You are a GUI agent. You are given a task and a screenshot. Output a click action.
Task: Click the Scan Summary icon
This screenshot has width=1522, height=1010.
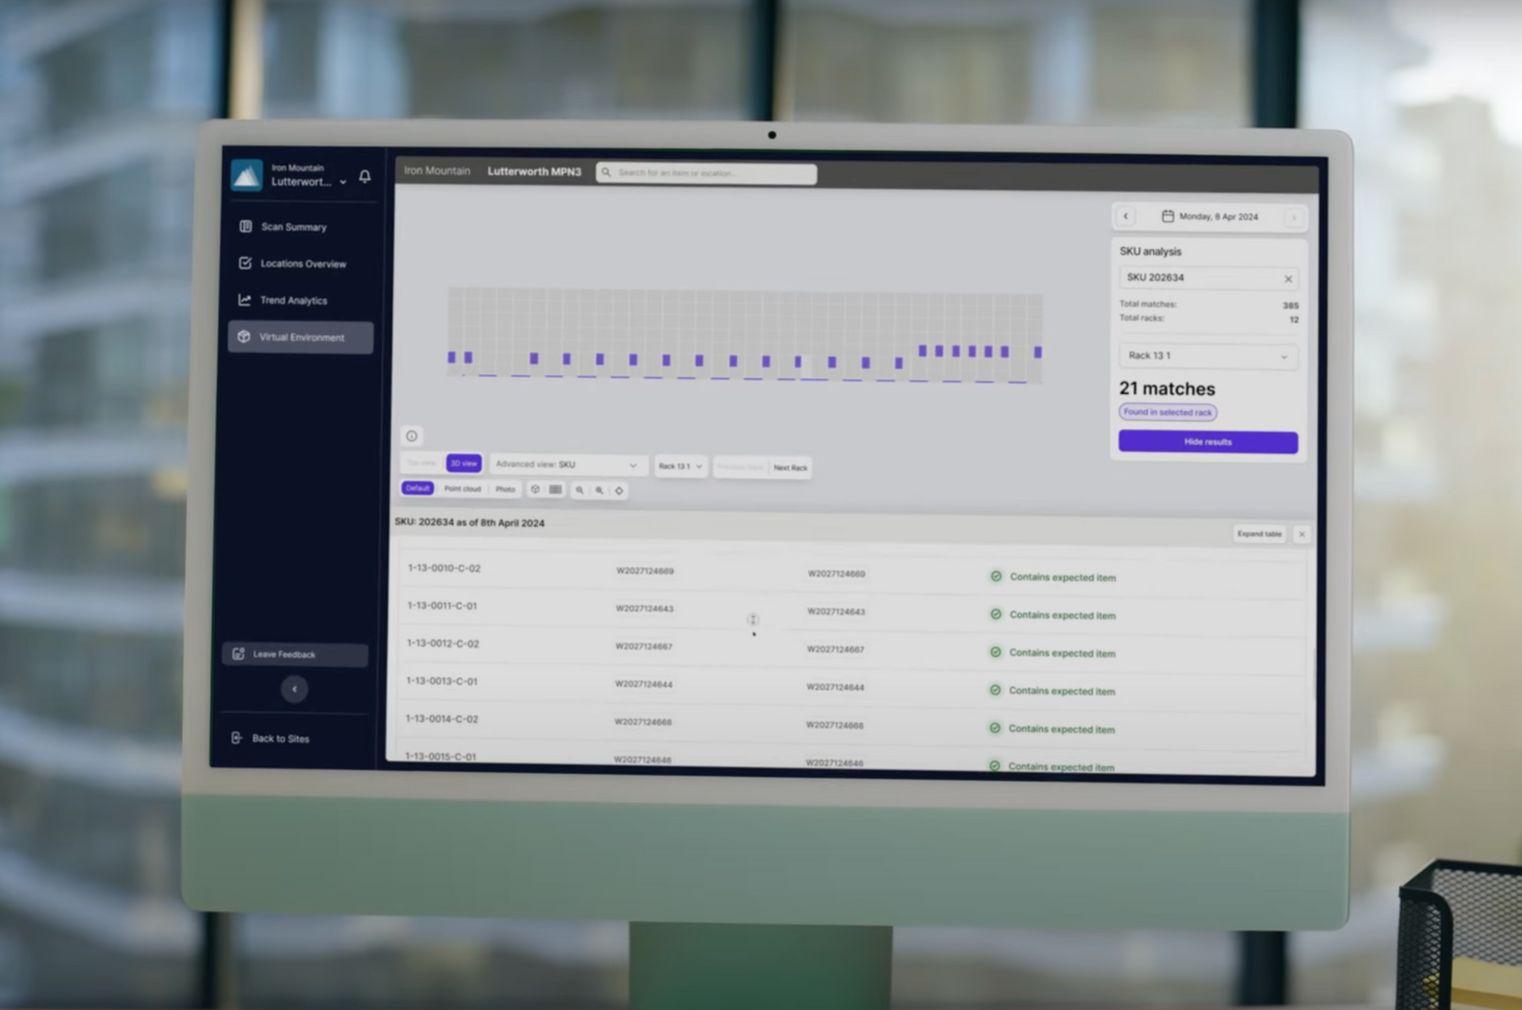(245, 226)
